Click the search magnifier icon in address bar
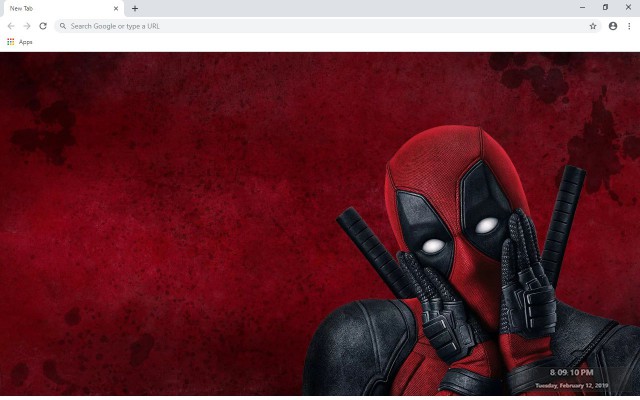Image resolution: width=640 pixels, height=400 pixels. click(63, 26)
